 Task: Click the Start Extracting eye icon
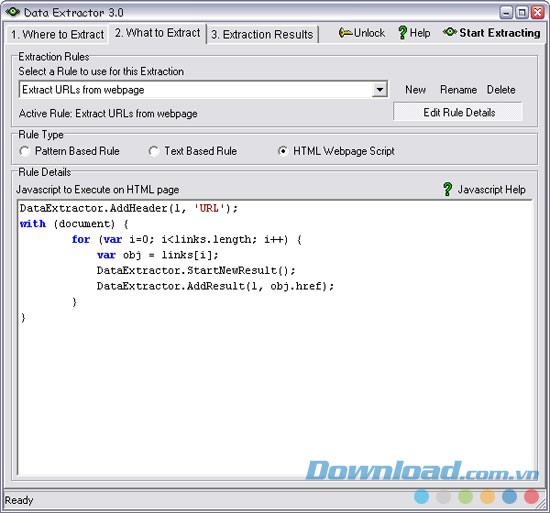449,32
